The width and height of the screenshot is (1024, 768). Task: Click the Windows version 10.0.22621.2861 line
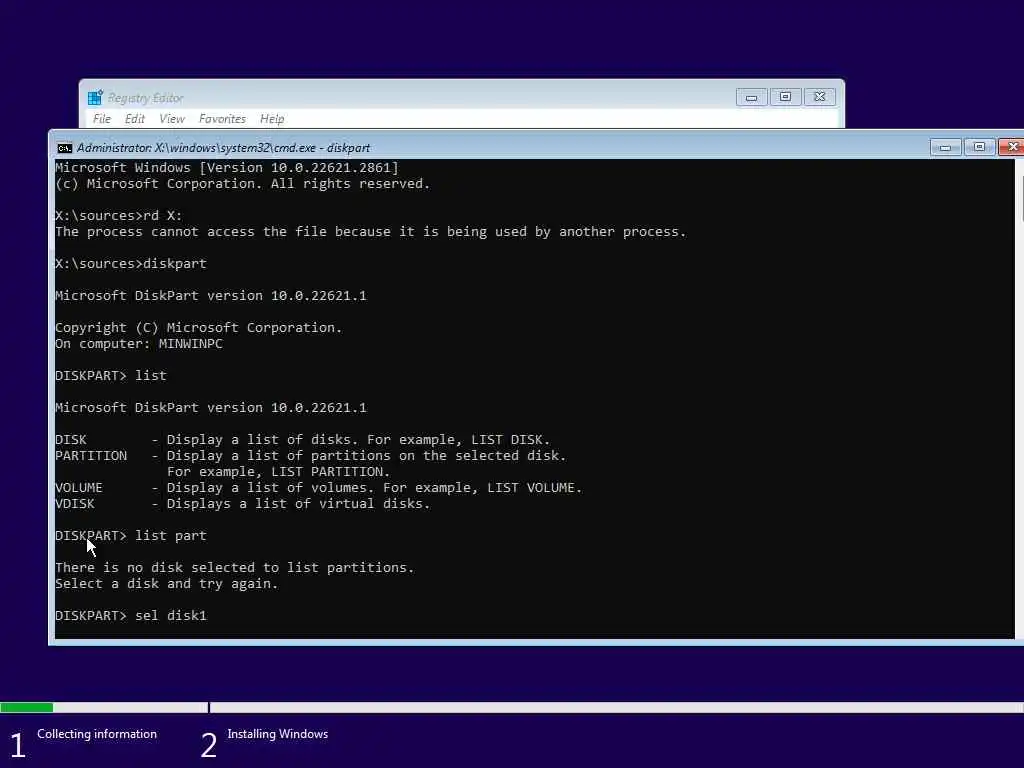tap(227, 168)
